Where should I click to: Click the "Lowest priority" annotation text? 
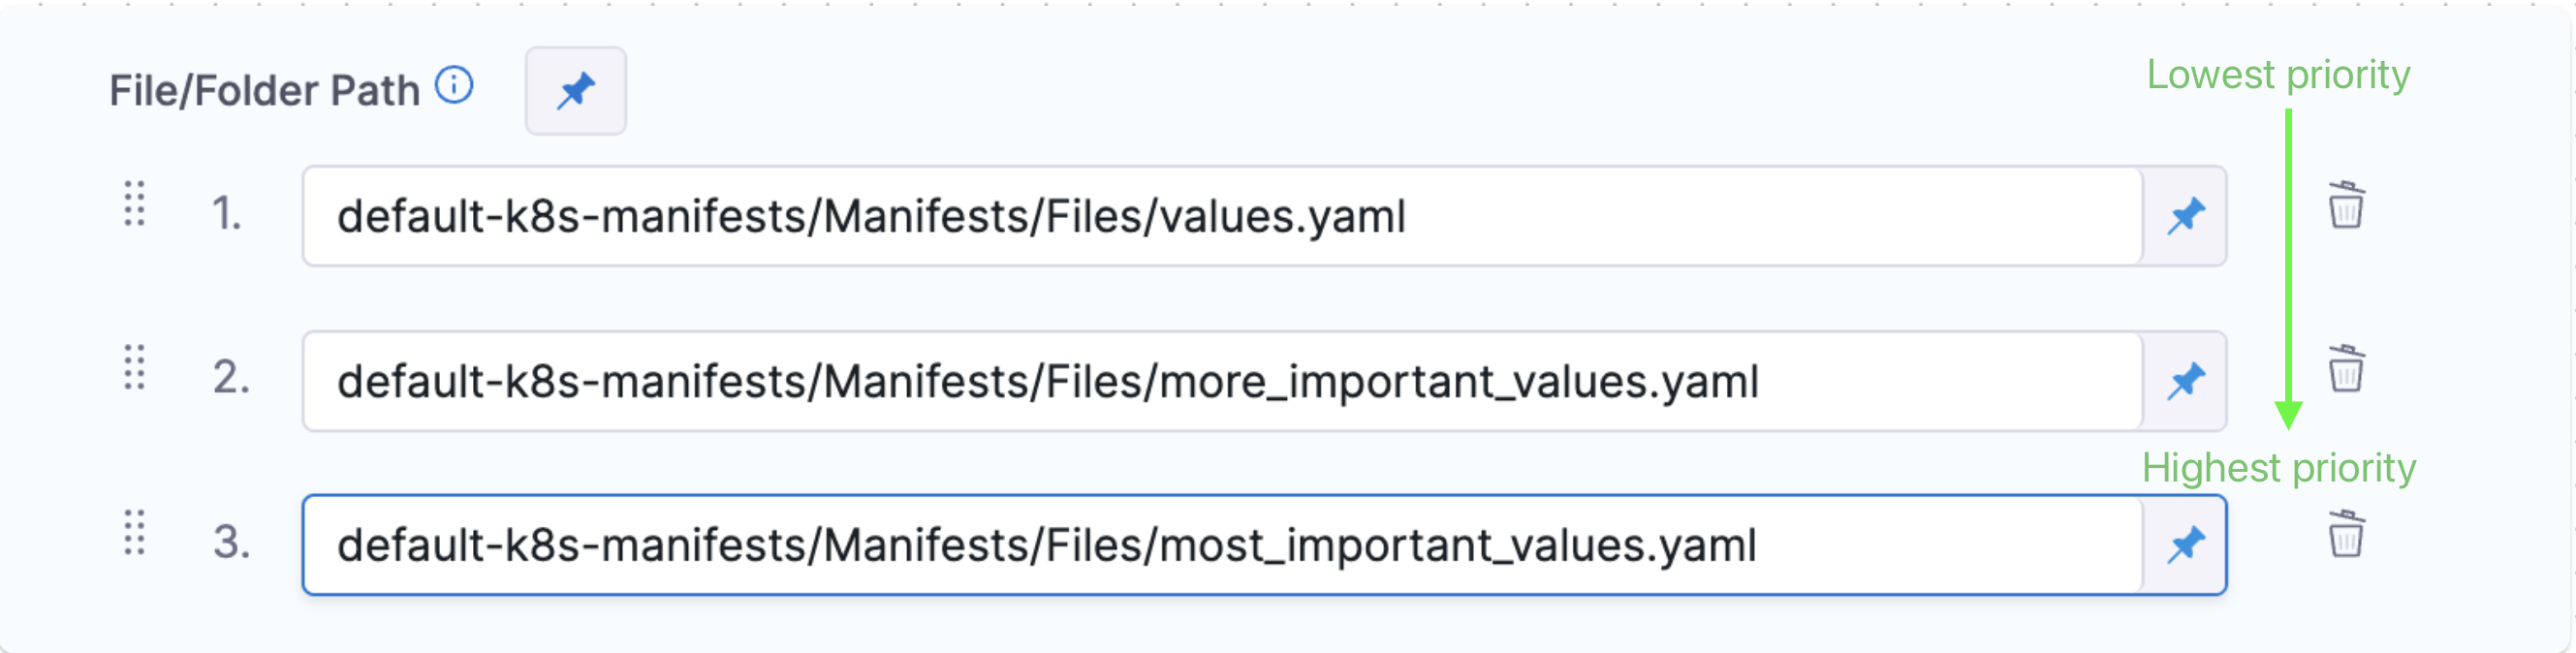click(2278, 75)
